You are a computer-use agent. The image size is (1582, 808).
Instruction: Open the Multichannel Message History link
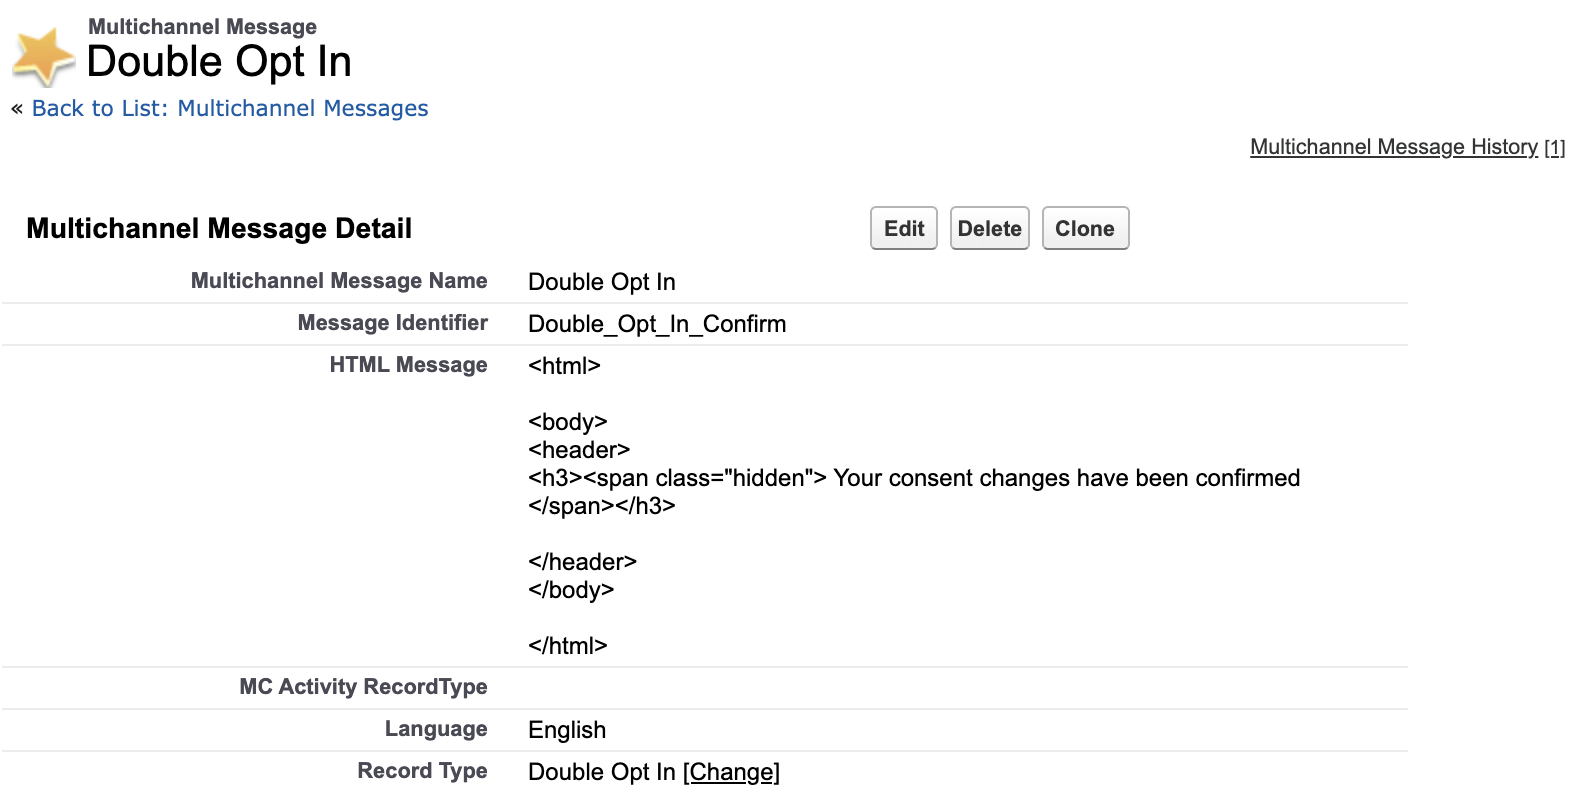(1393, 147)
